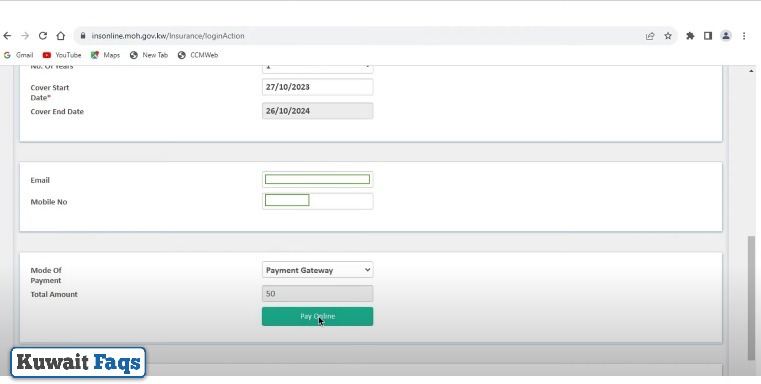Expand the No. Of Years dropdown
Screen dimensions: 761x384
point(317,69)
